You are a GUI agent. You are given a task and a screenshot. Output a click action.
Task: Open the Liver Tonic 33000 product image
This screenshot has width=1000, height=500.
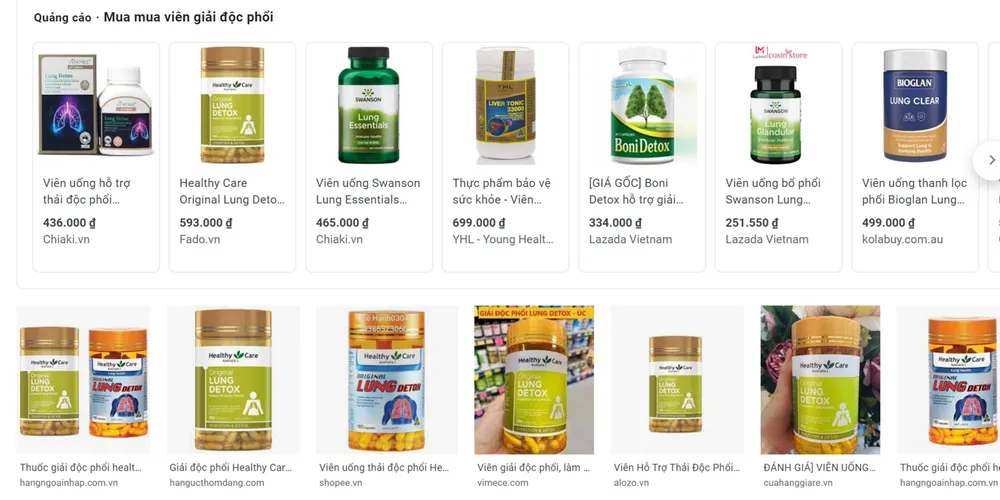(506, 105)
